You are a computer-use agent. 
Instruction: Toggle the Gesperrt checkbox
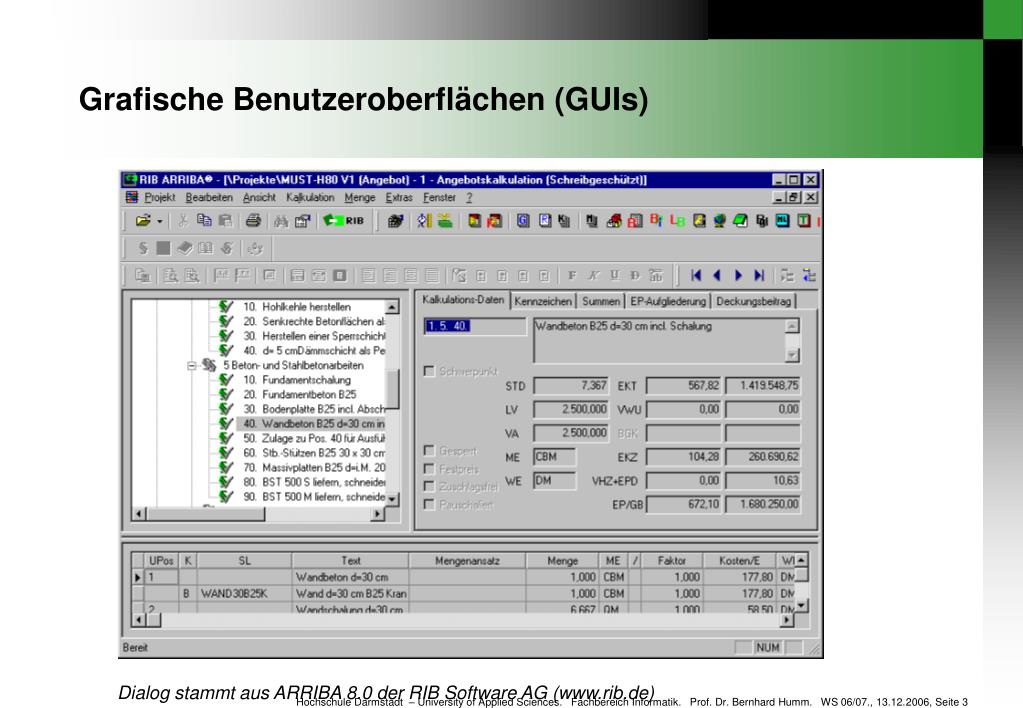[429, 450]
